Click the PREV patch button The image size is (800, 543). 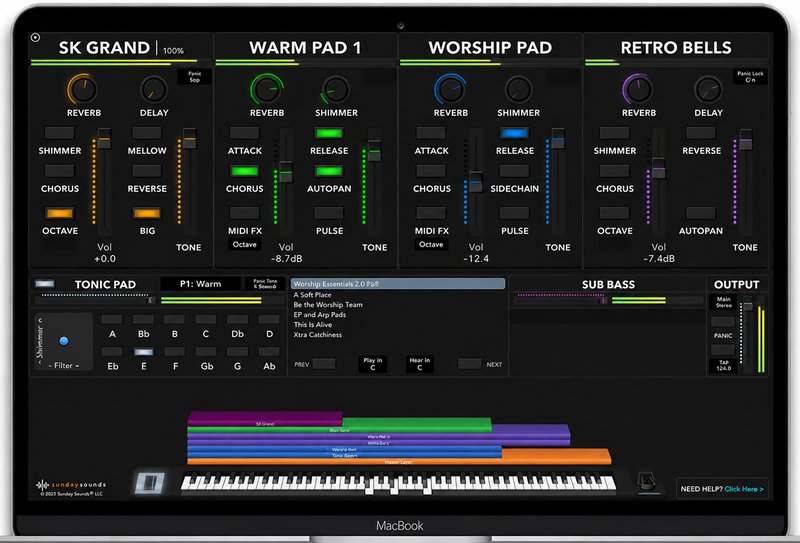coord(324,364)
